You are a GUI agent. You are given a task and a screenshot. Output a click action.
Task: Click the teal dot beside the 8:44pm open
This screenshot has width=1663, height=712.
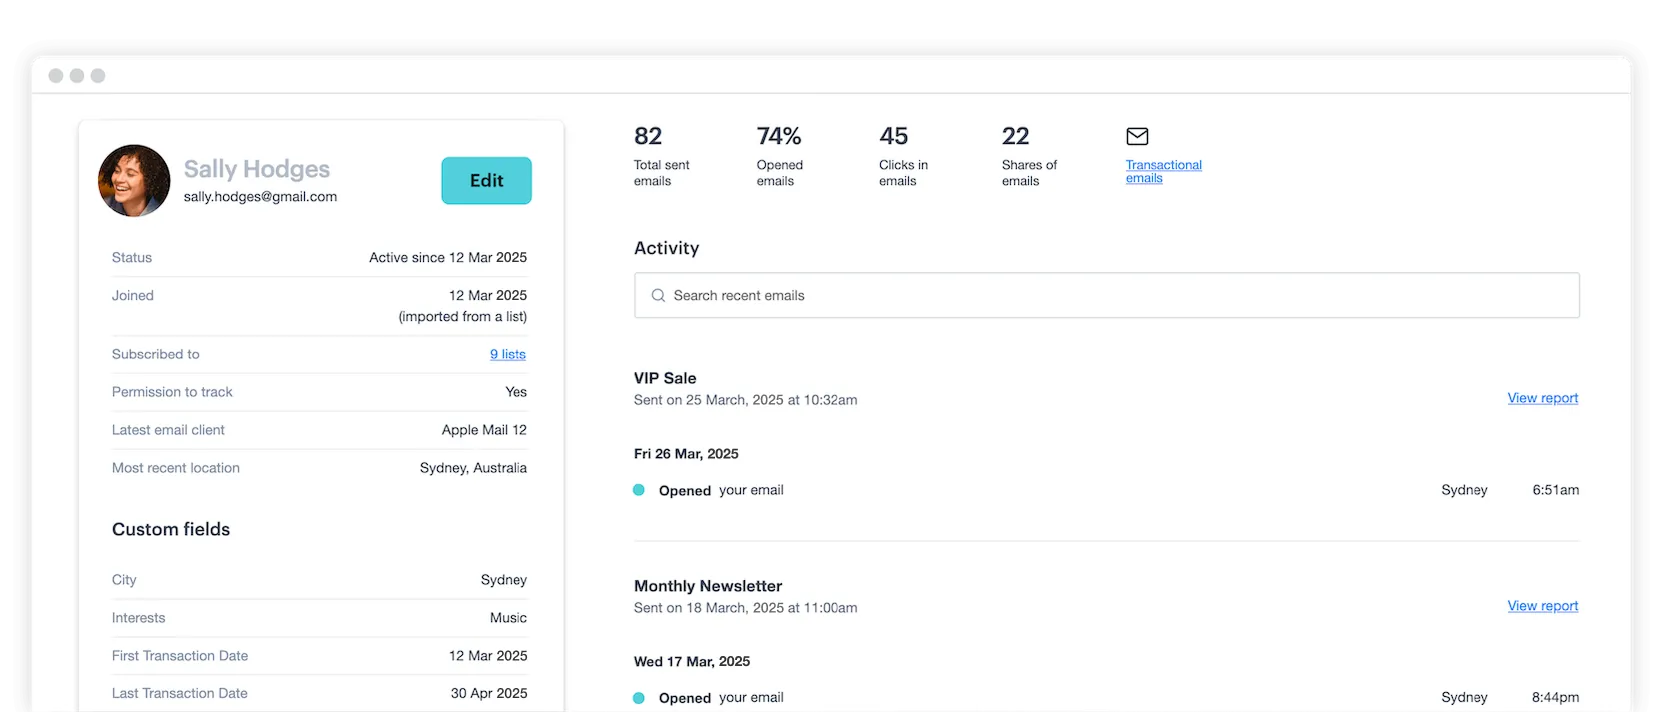point(639,698)
